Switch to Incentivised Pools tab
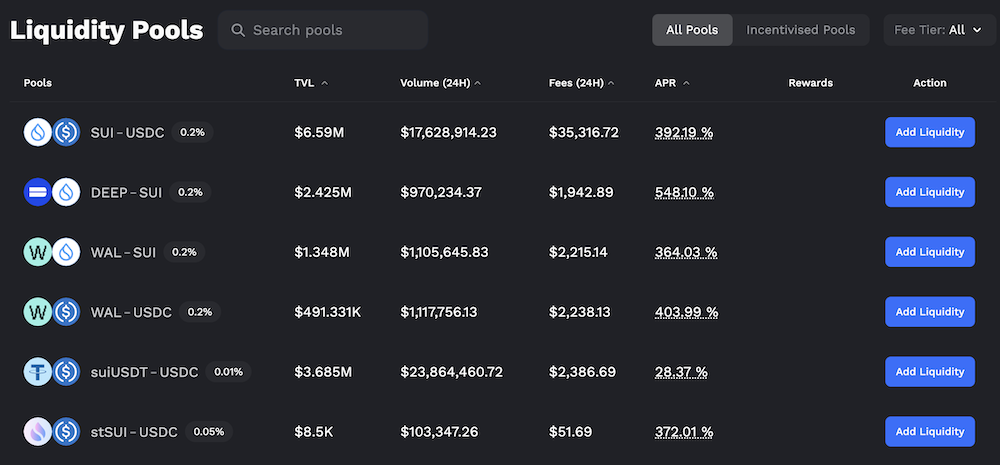Image resolution: width=1000 pixels, height=465 pixels. pos(800,30)
